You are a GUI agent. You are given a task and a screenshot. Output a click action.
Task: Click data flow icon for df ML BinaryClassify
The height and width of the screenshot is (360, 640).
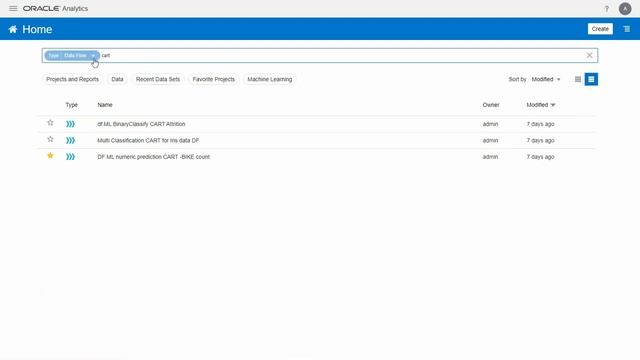70,124
